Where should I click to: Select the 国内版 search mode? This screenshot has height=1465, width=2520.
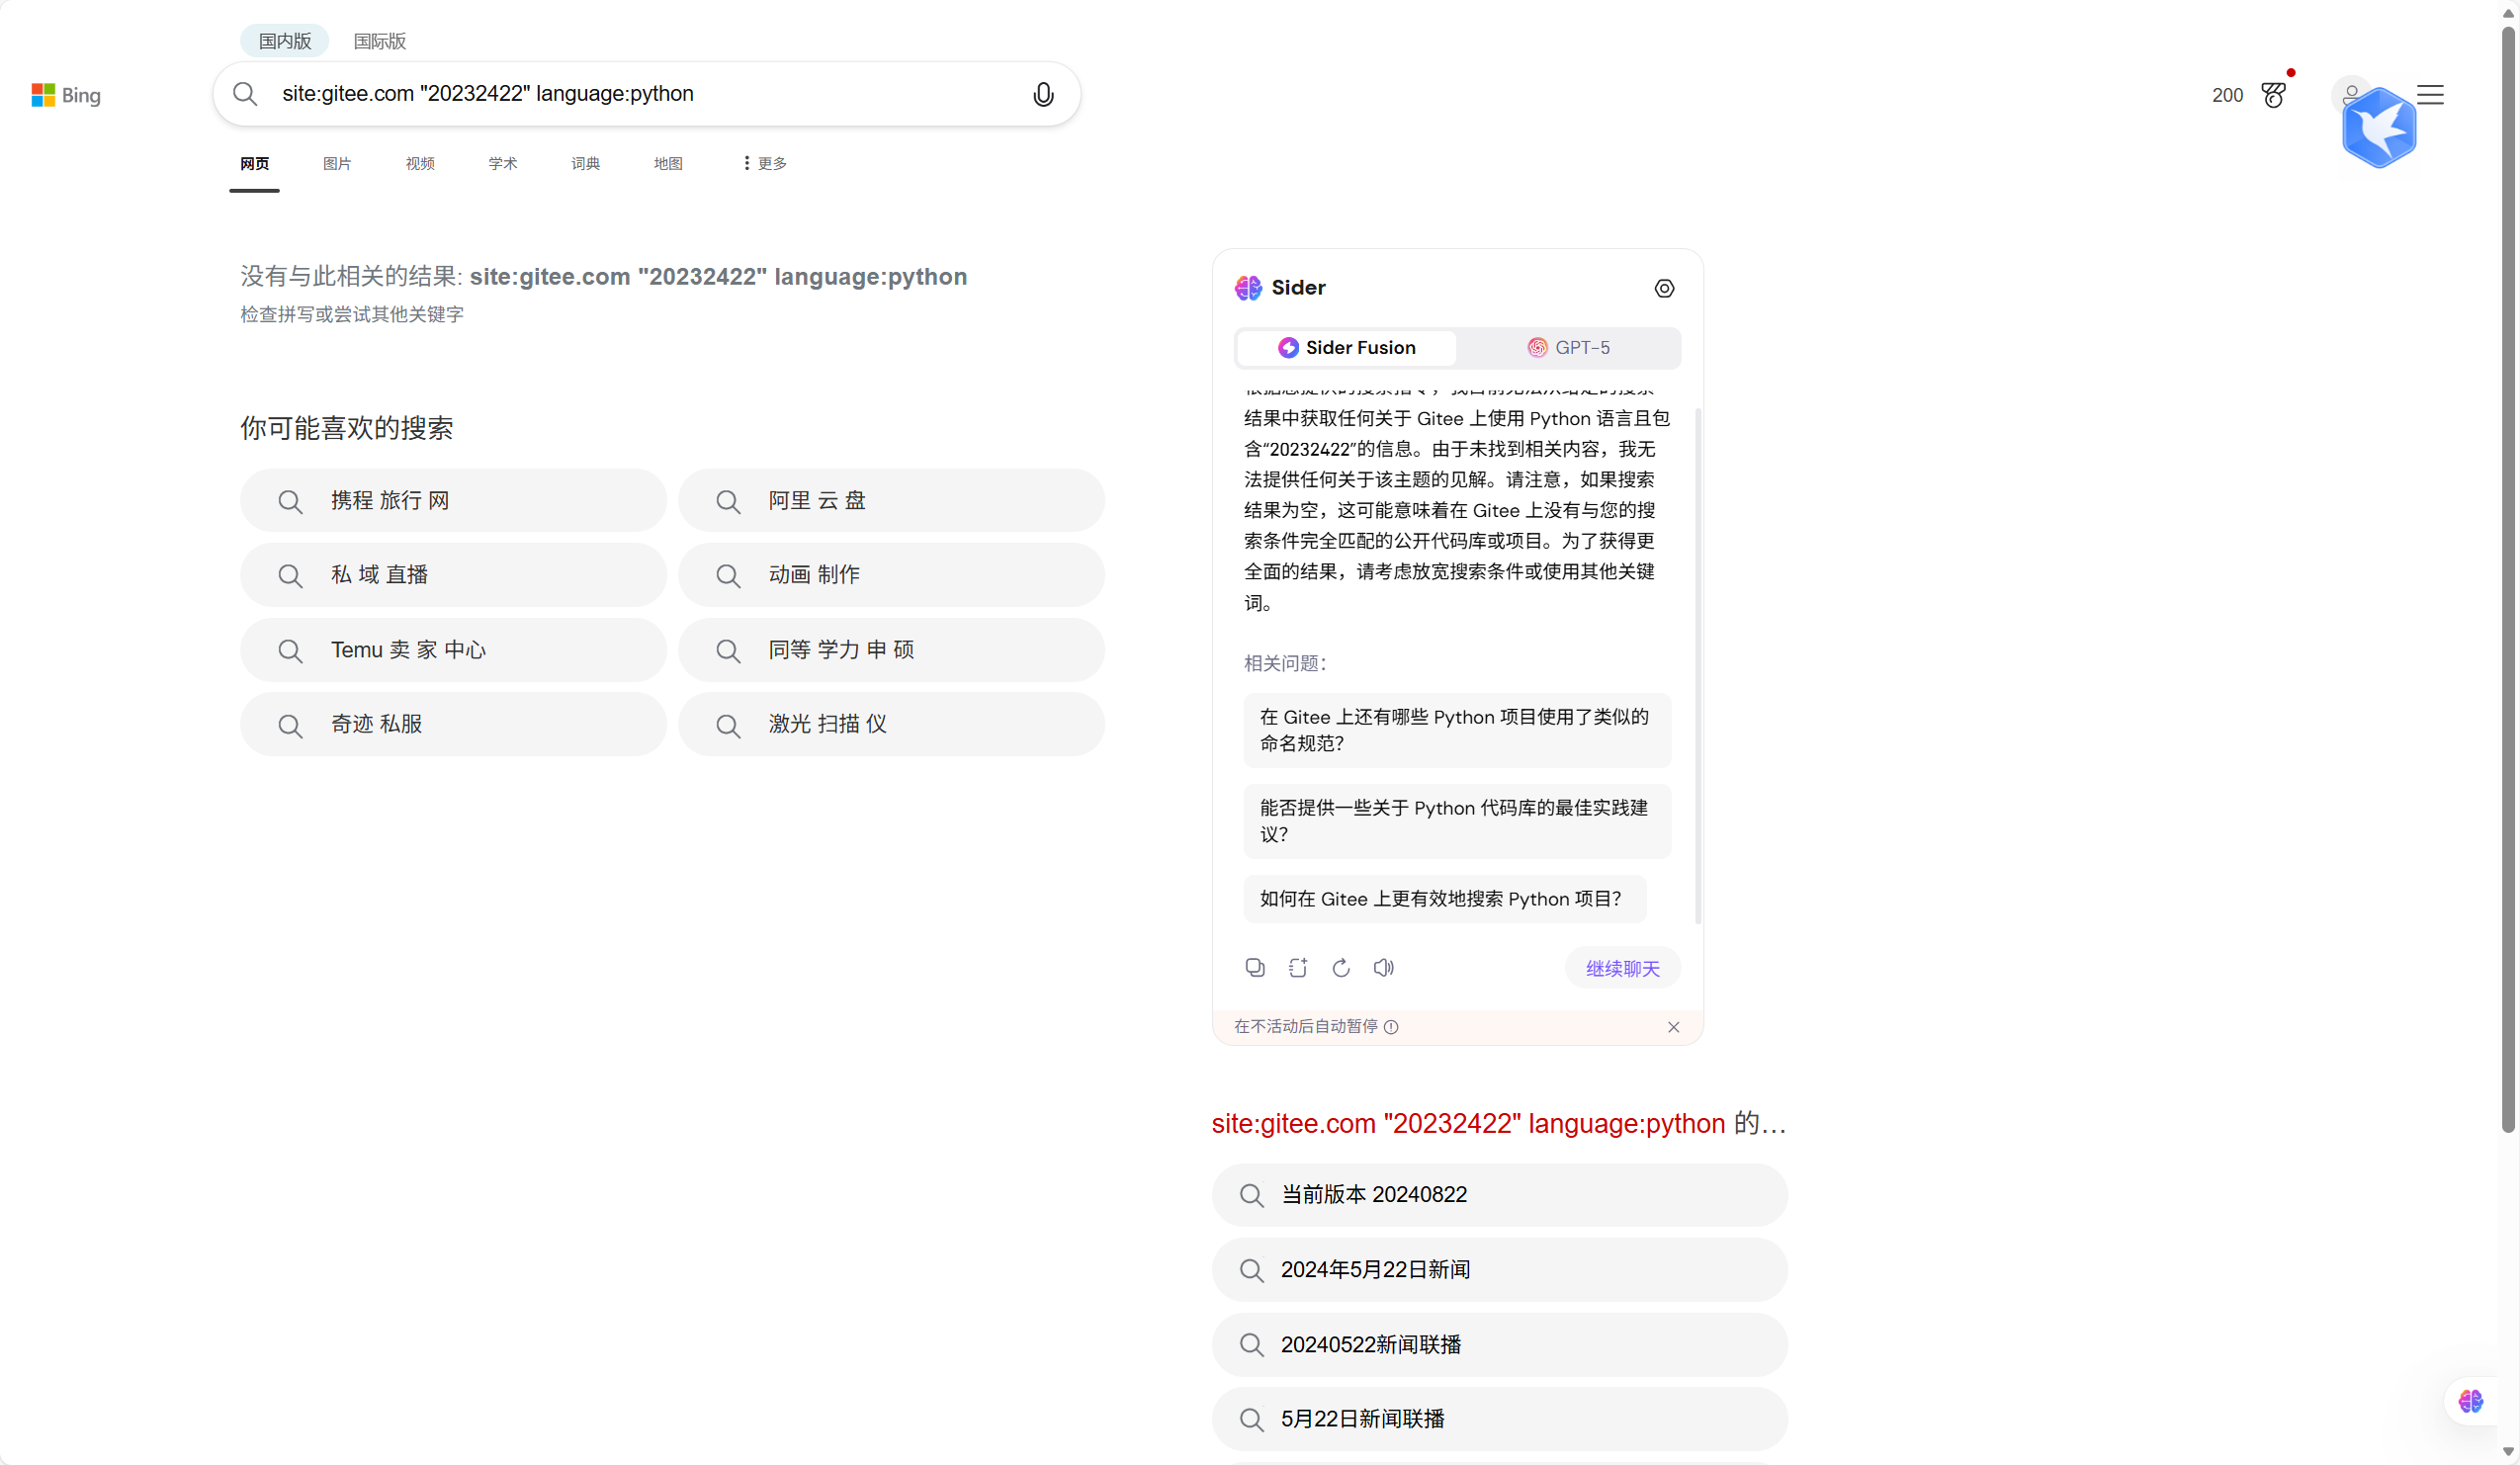click(x=284, y=41)
